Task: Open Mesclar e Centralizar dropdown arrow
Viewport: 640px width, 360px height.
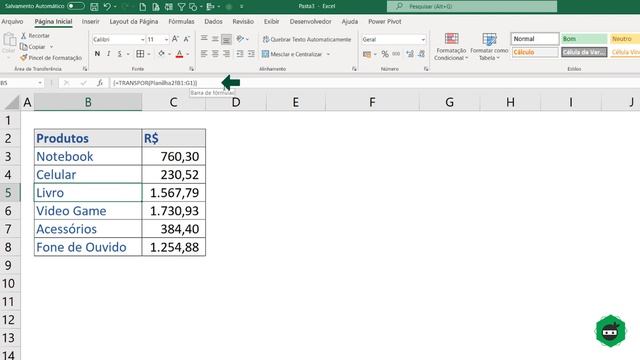Action: pos(328,54)
